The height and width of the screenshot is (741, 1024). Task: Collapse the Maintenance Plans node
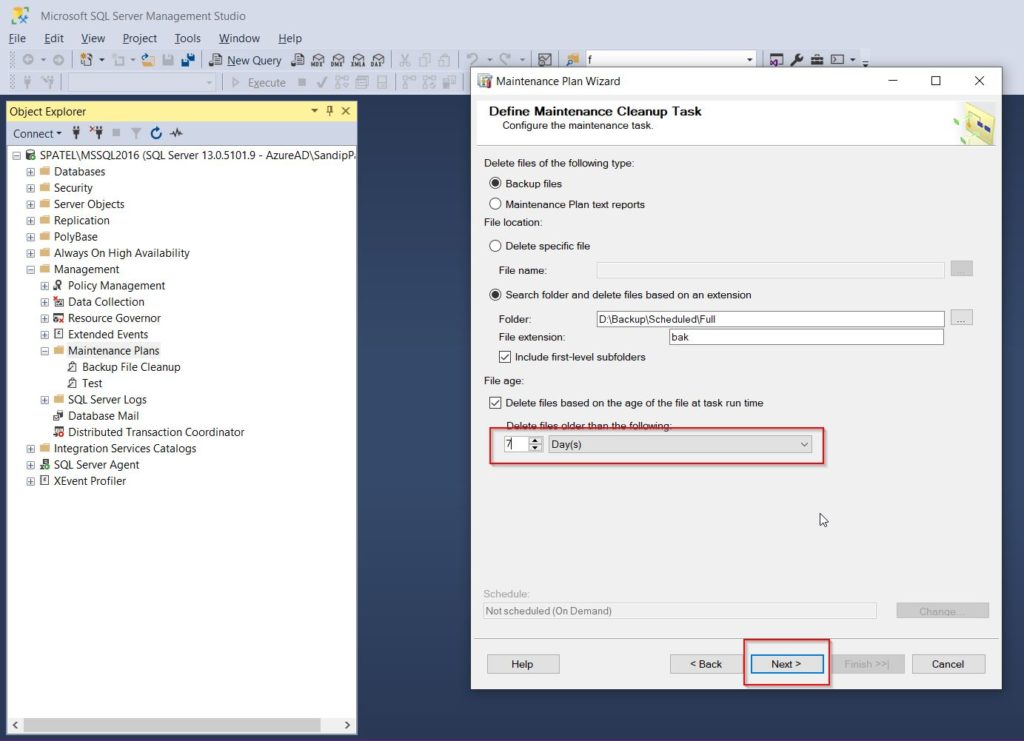(x=44, y=351)
